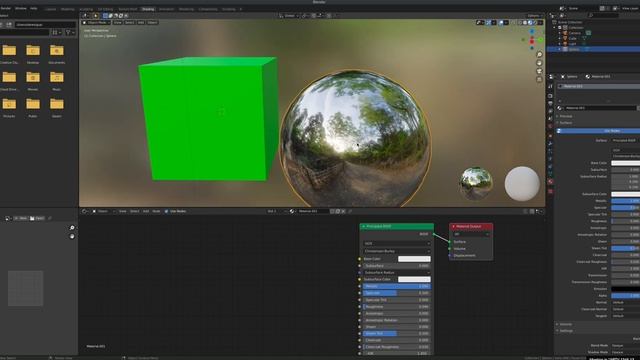
Task: Click the zoom icon in image editor panel
Action: point(72,228)
